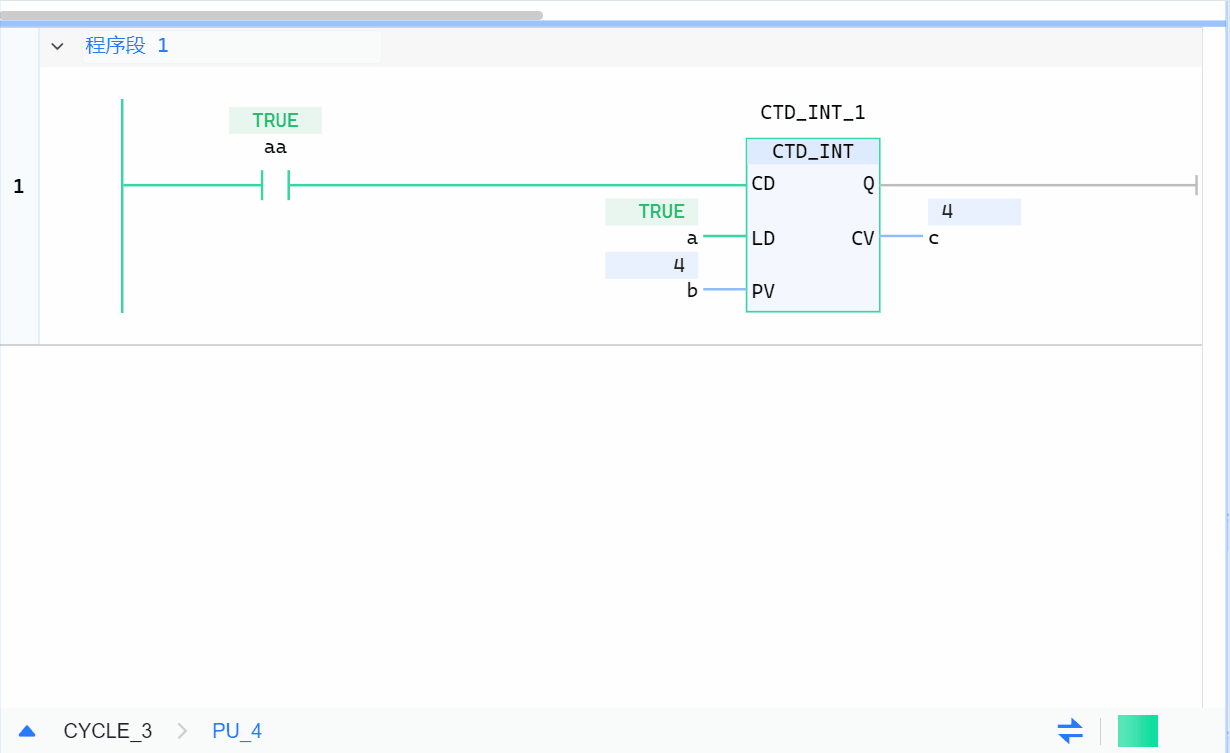Click the blue swap arrows icon
Viewport: 1230px width, 753px height.
(x=1070, y=731)
